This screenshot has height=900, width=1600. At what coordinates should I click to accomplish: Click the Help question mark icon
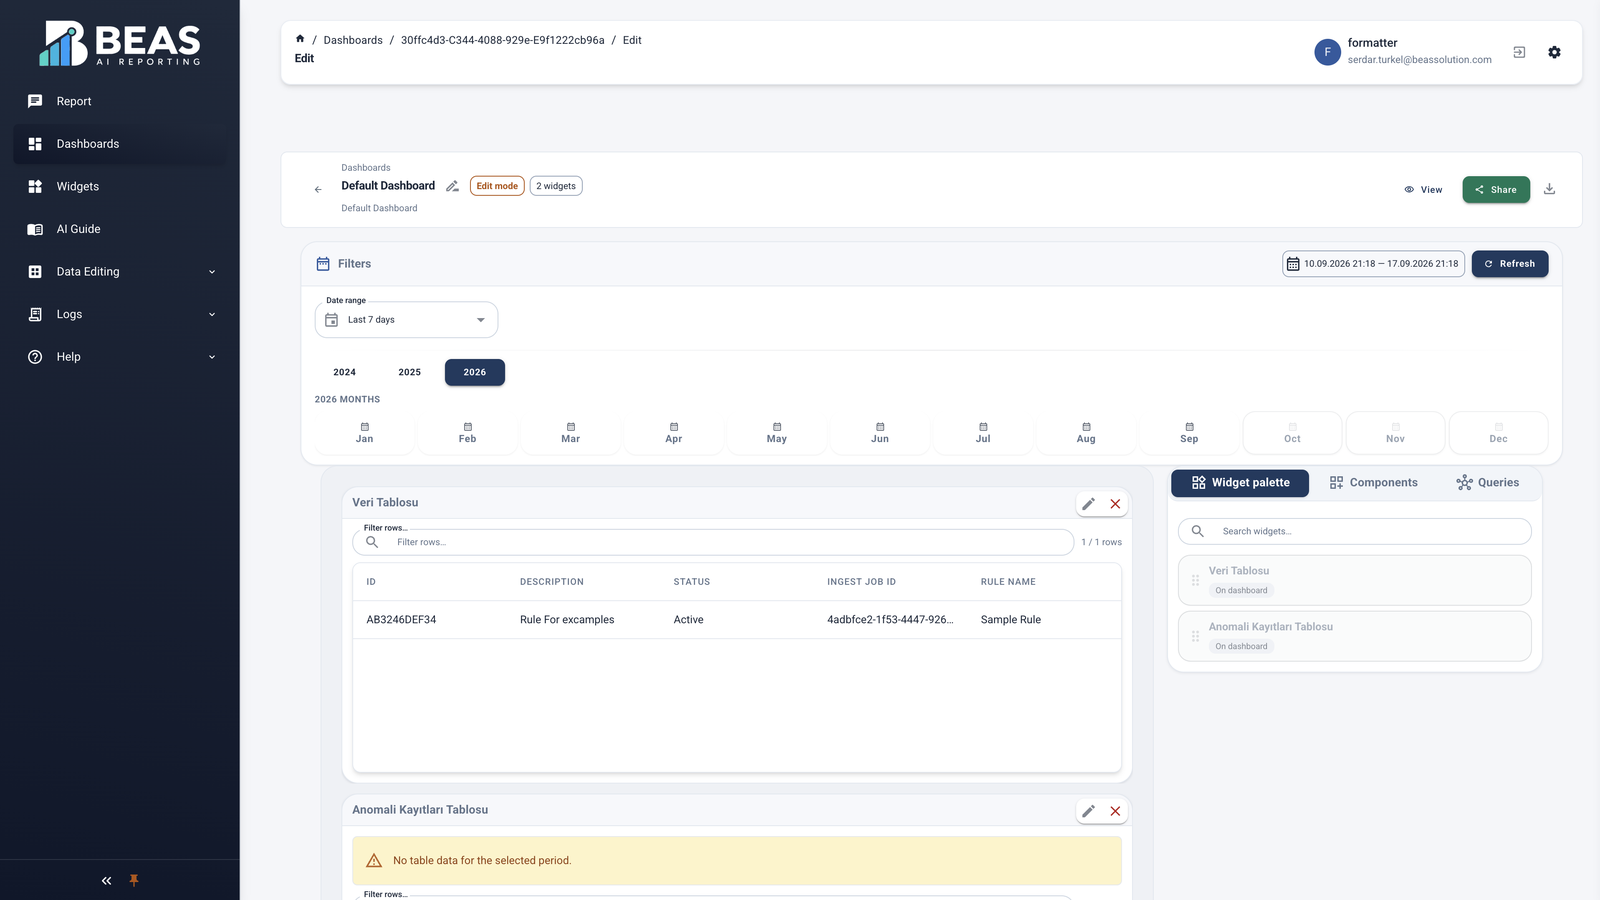[35, 357]
